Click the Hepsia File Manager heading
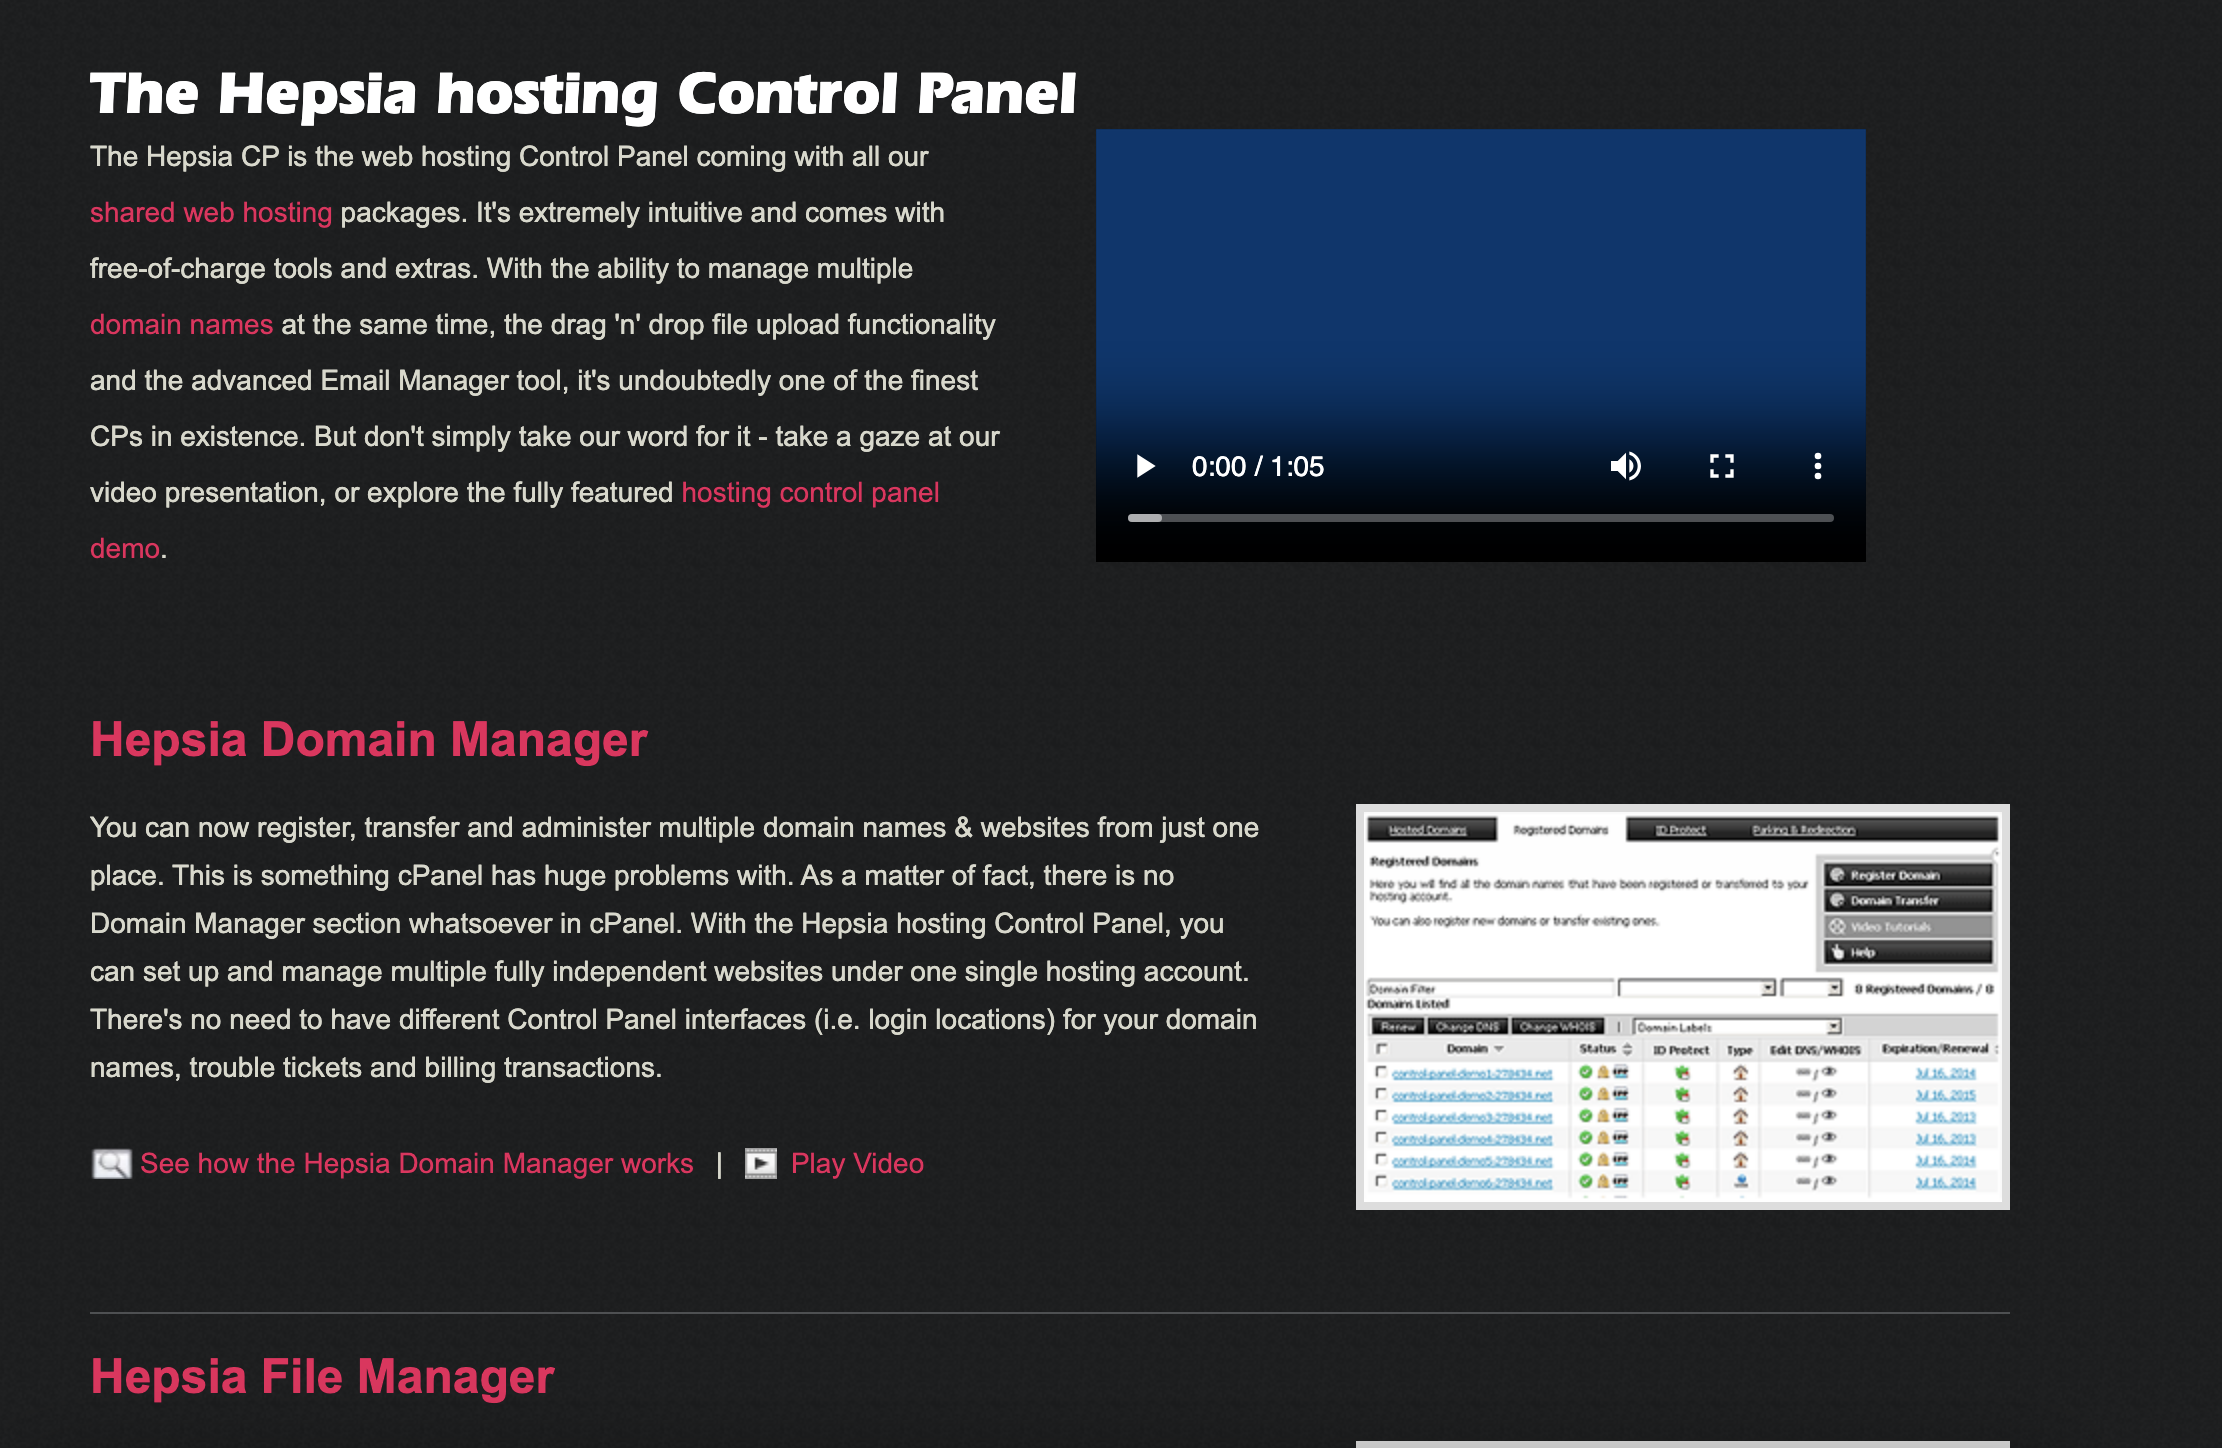This screenshot has height=1448, width=2222. 322,1376
